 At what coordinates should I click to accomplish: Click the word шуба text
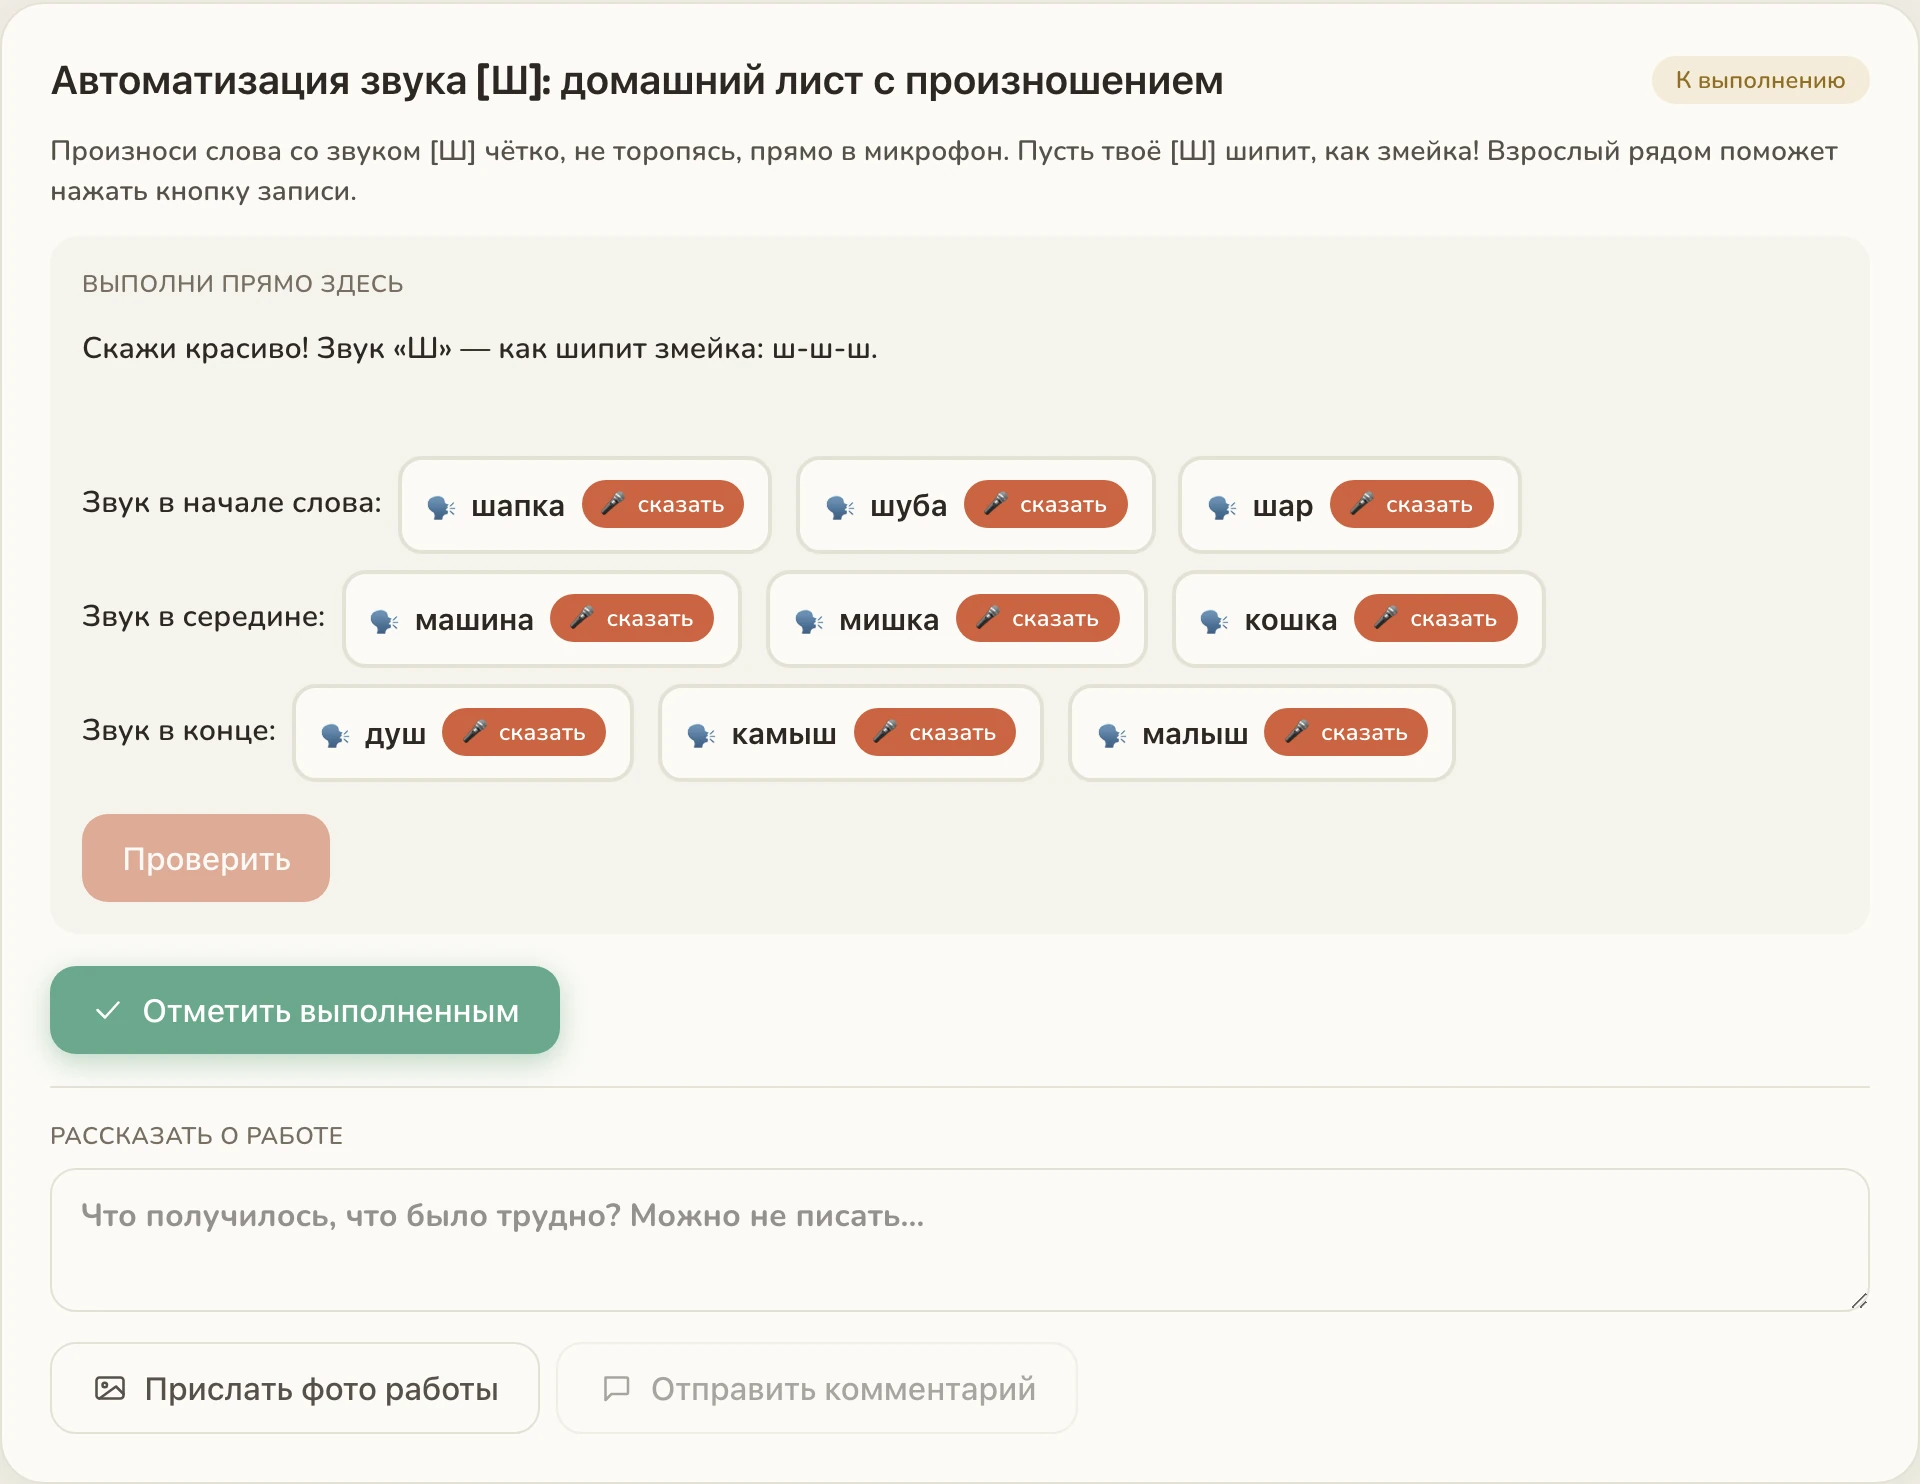click(909, 506)
